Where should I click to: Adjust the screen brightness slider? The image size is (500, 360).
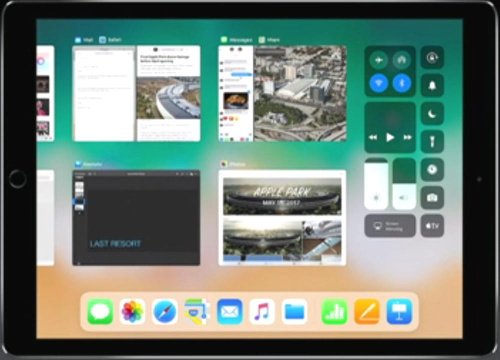click(x=376, y=184)
